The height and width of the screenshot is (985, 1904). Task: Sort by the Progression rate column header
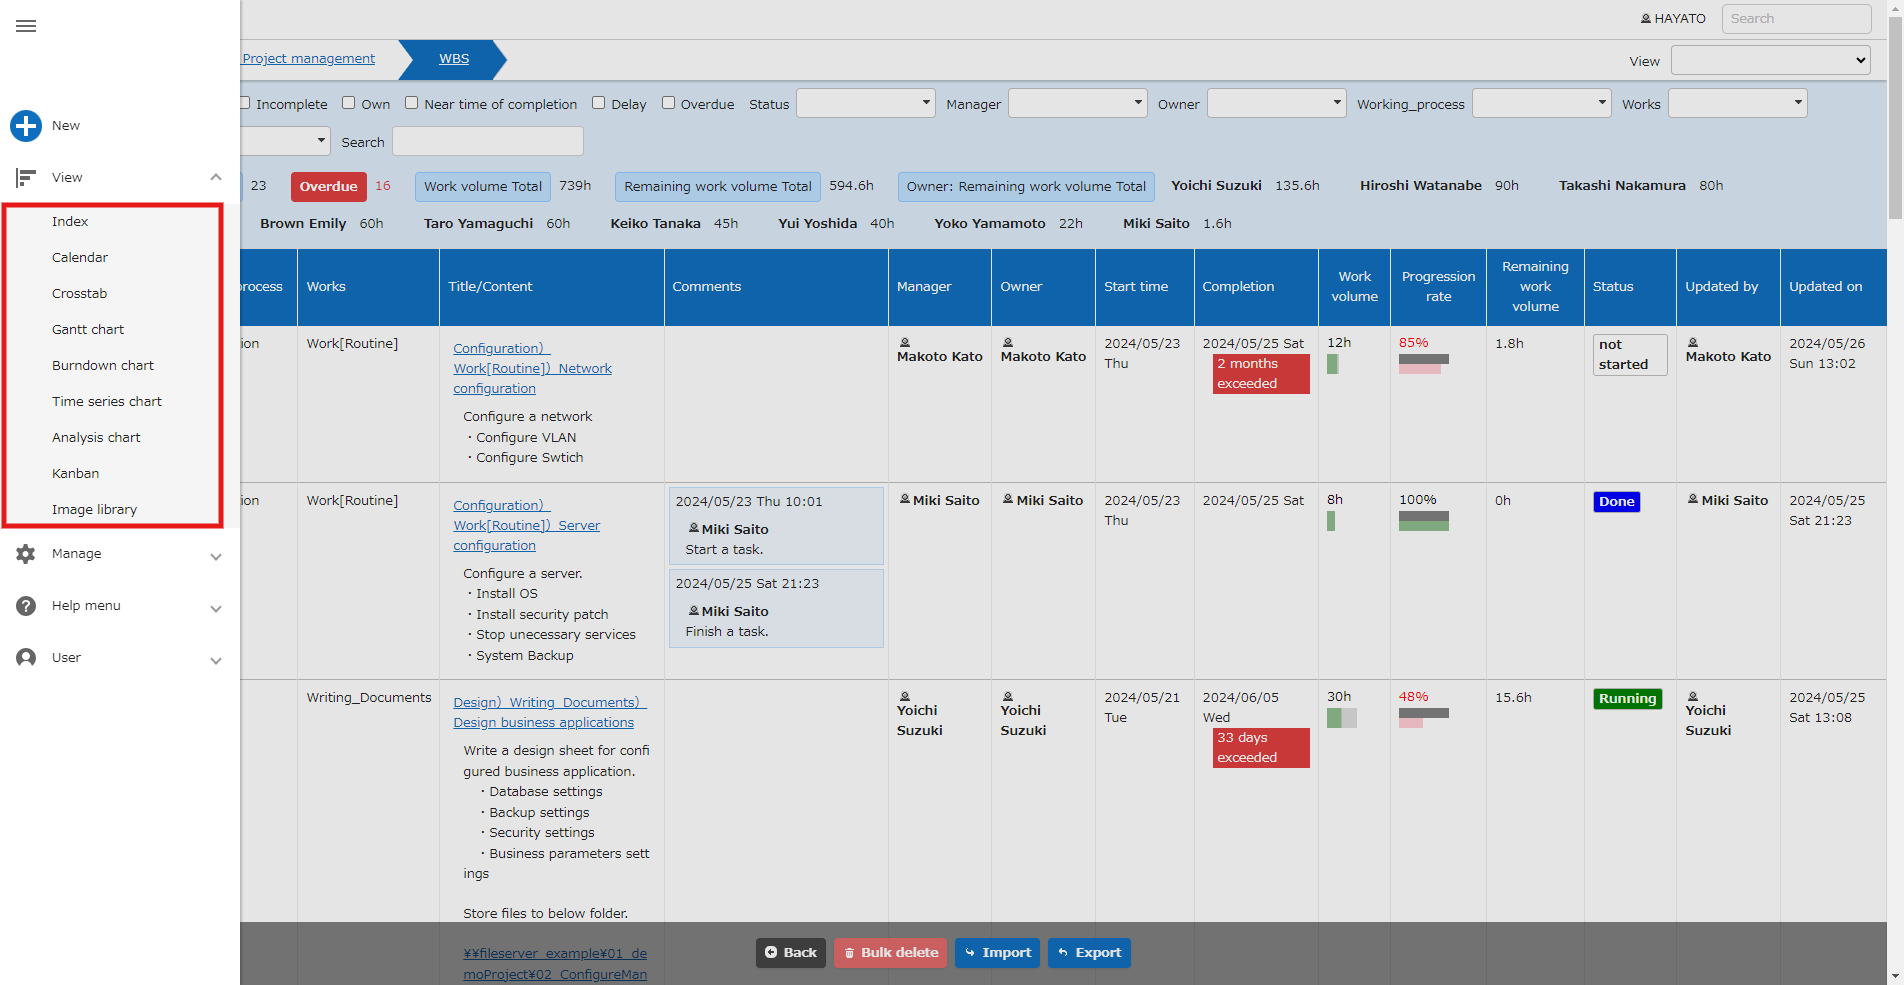(x=1438, y=287)
